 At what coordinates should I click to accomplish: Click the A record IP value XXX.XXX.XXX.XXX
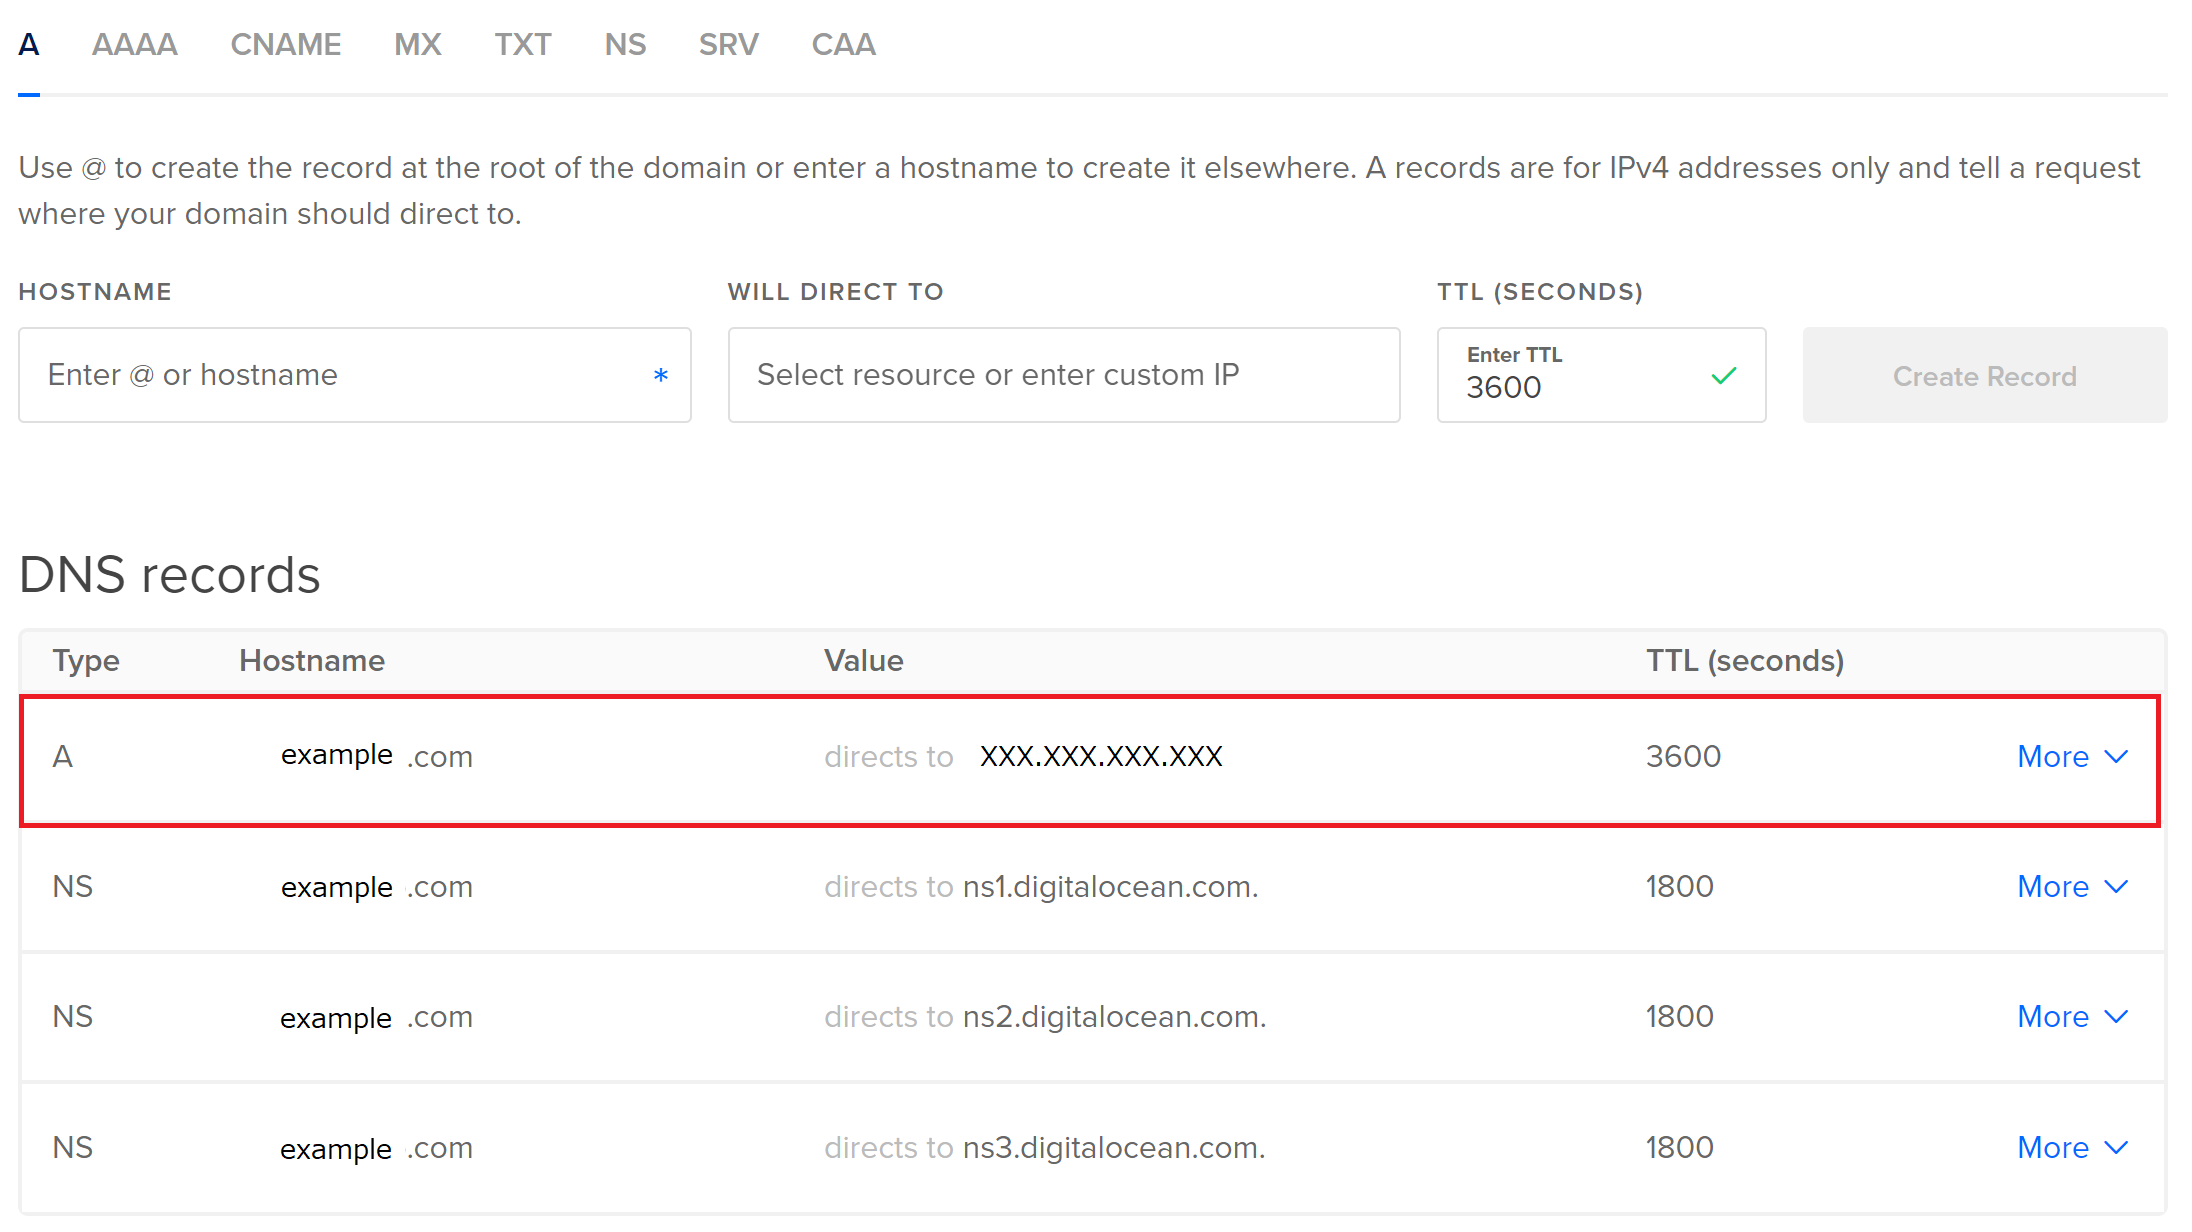pyautogui.click(x=1101, y=757)
